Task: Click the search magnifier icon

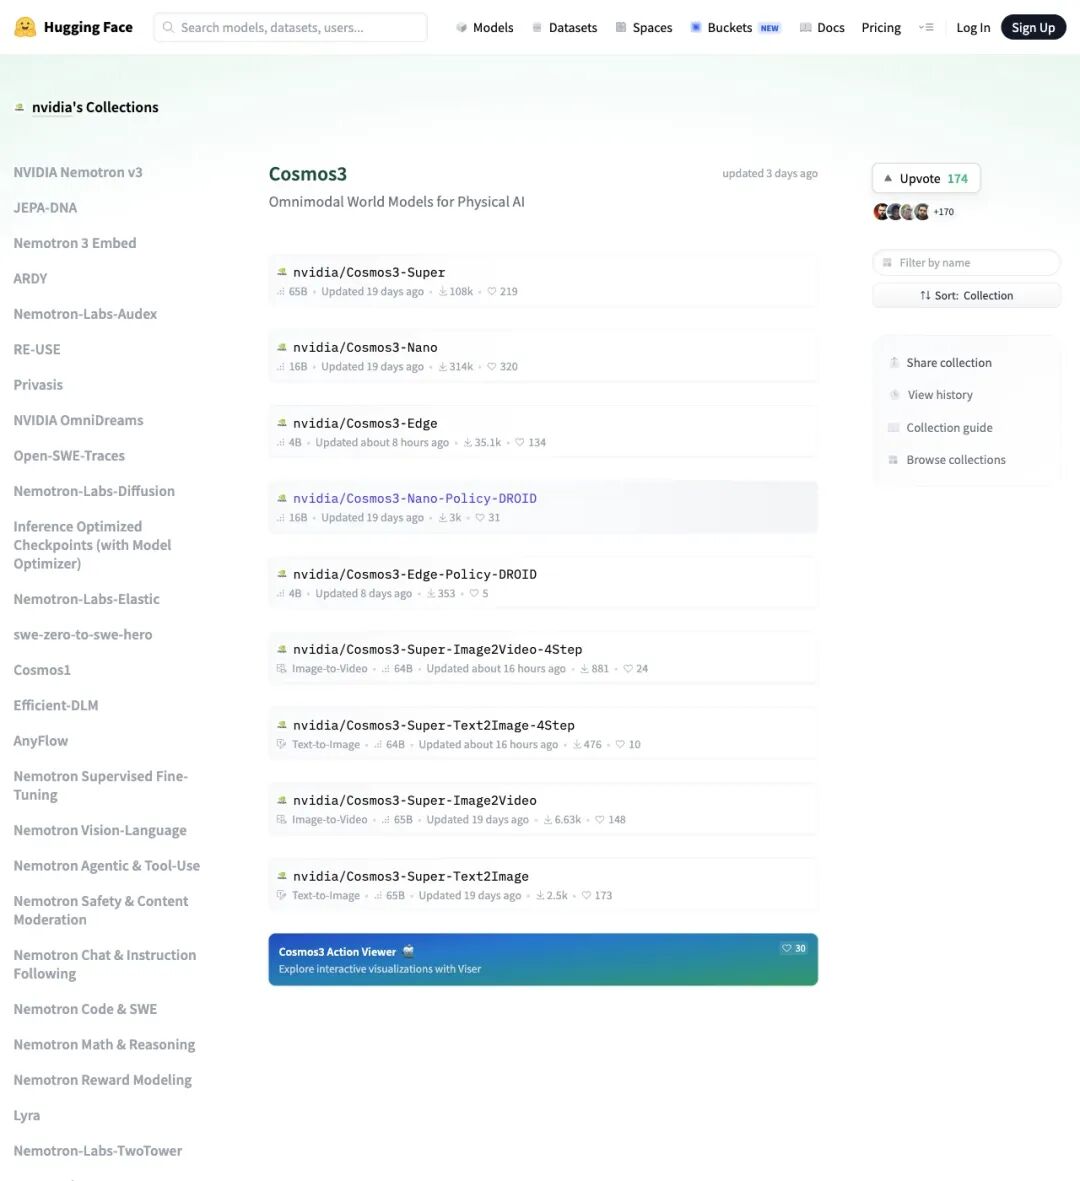Action: tap(168, 27)
